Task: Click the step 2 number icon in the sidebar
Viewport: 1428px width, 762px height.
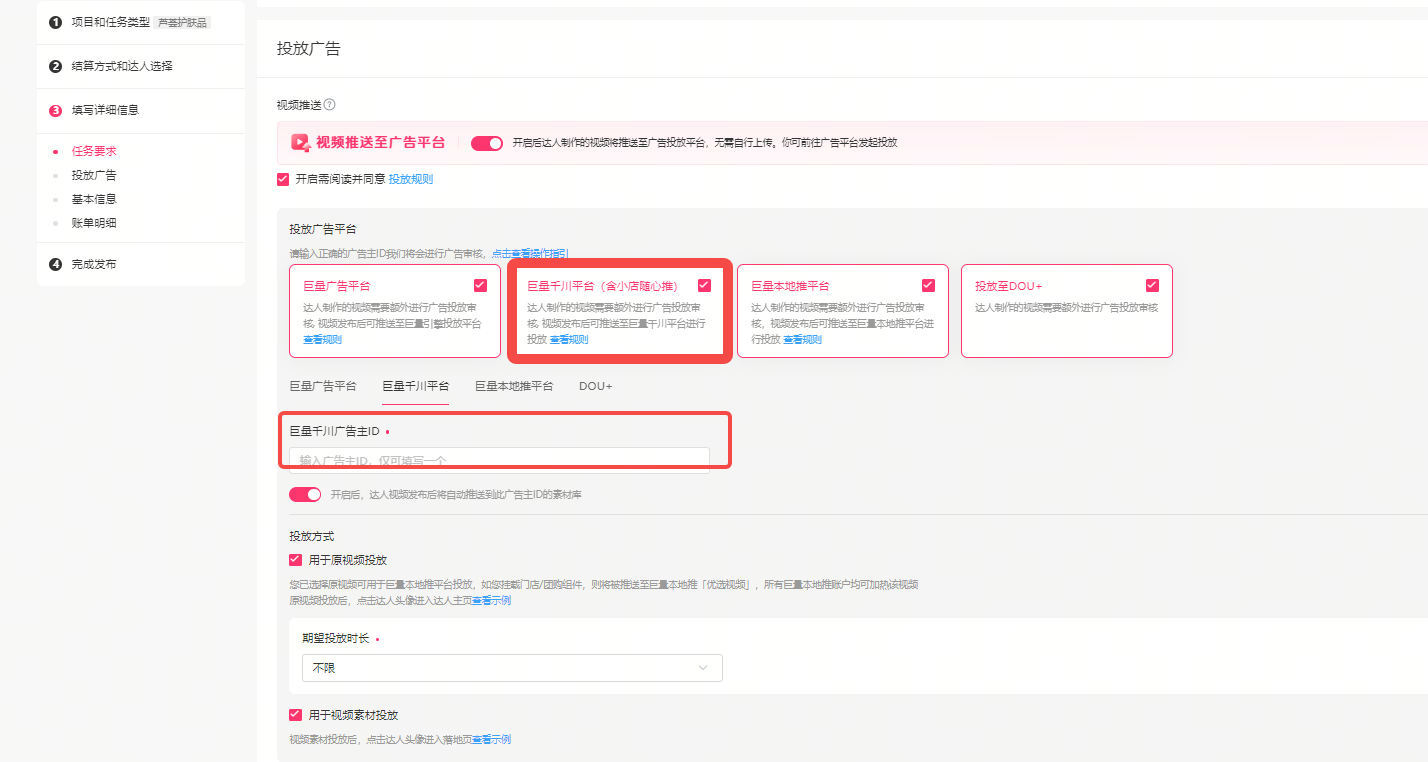Action: (56, 66)
